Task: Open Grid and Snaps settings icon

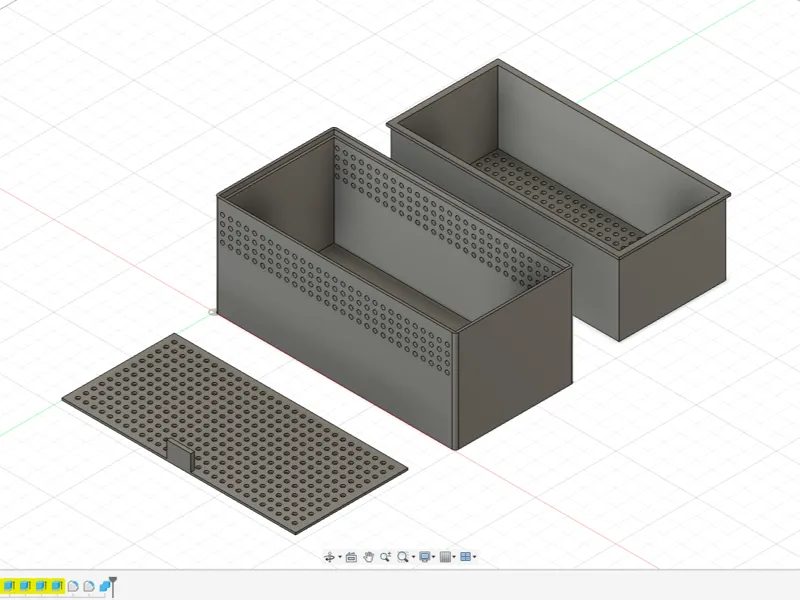Action: (445, 557)
